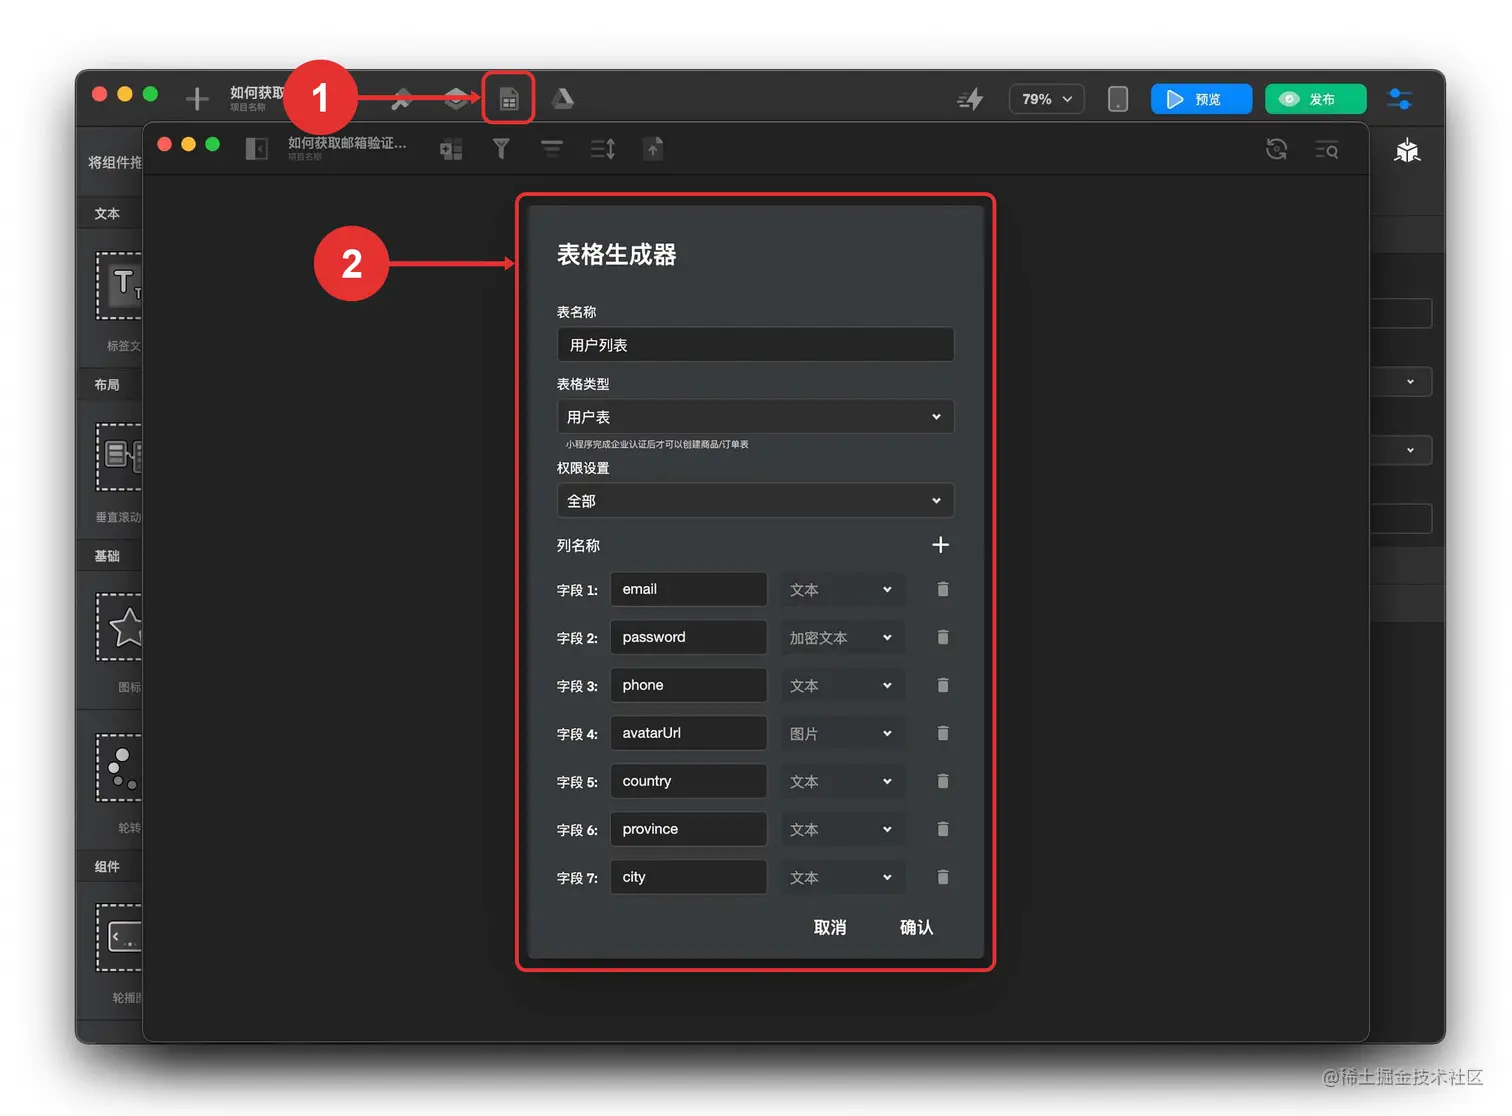Image resolution: width=1512 pixels, height=1116 pixels.
Task: Click the 表名称 input containing 用户列表
Action: tap(755, 345)
